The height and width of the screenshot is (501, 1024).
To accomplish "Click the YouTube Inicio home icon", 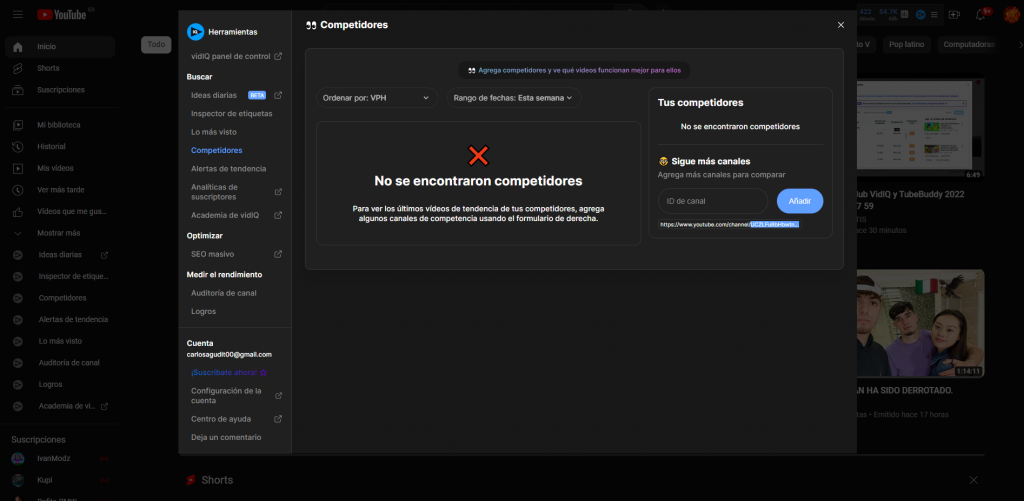I will click(x=18, y=47).
